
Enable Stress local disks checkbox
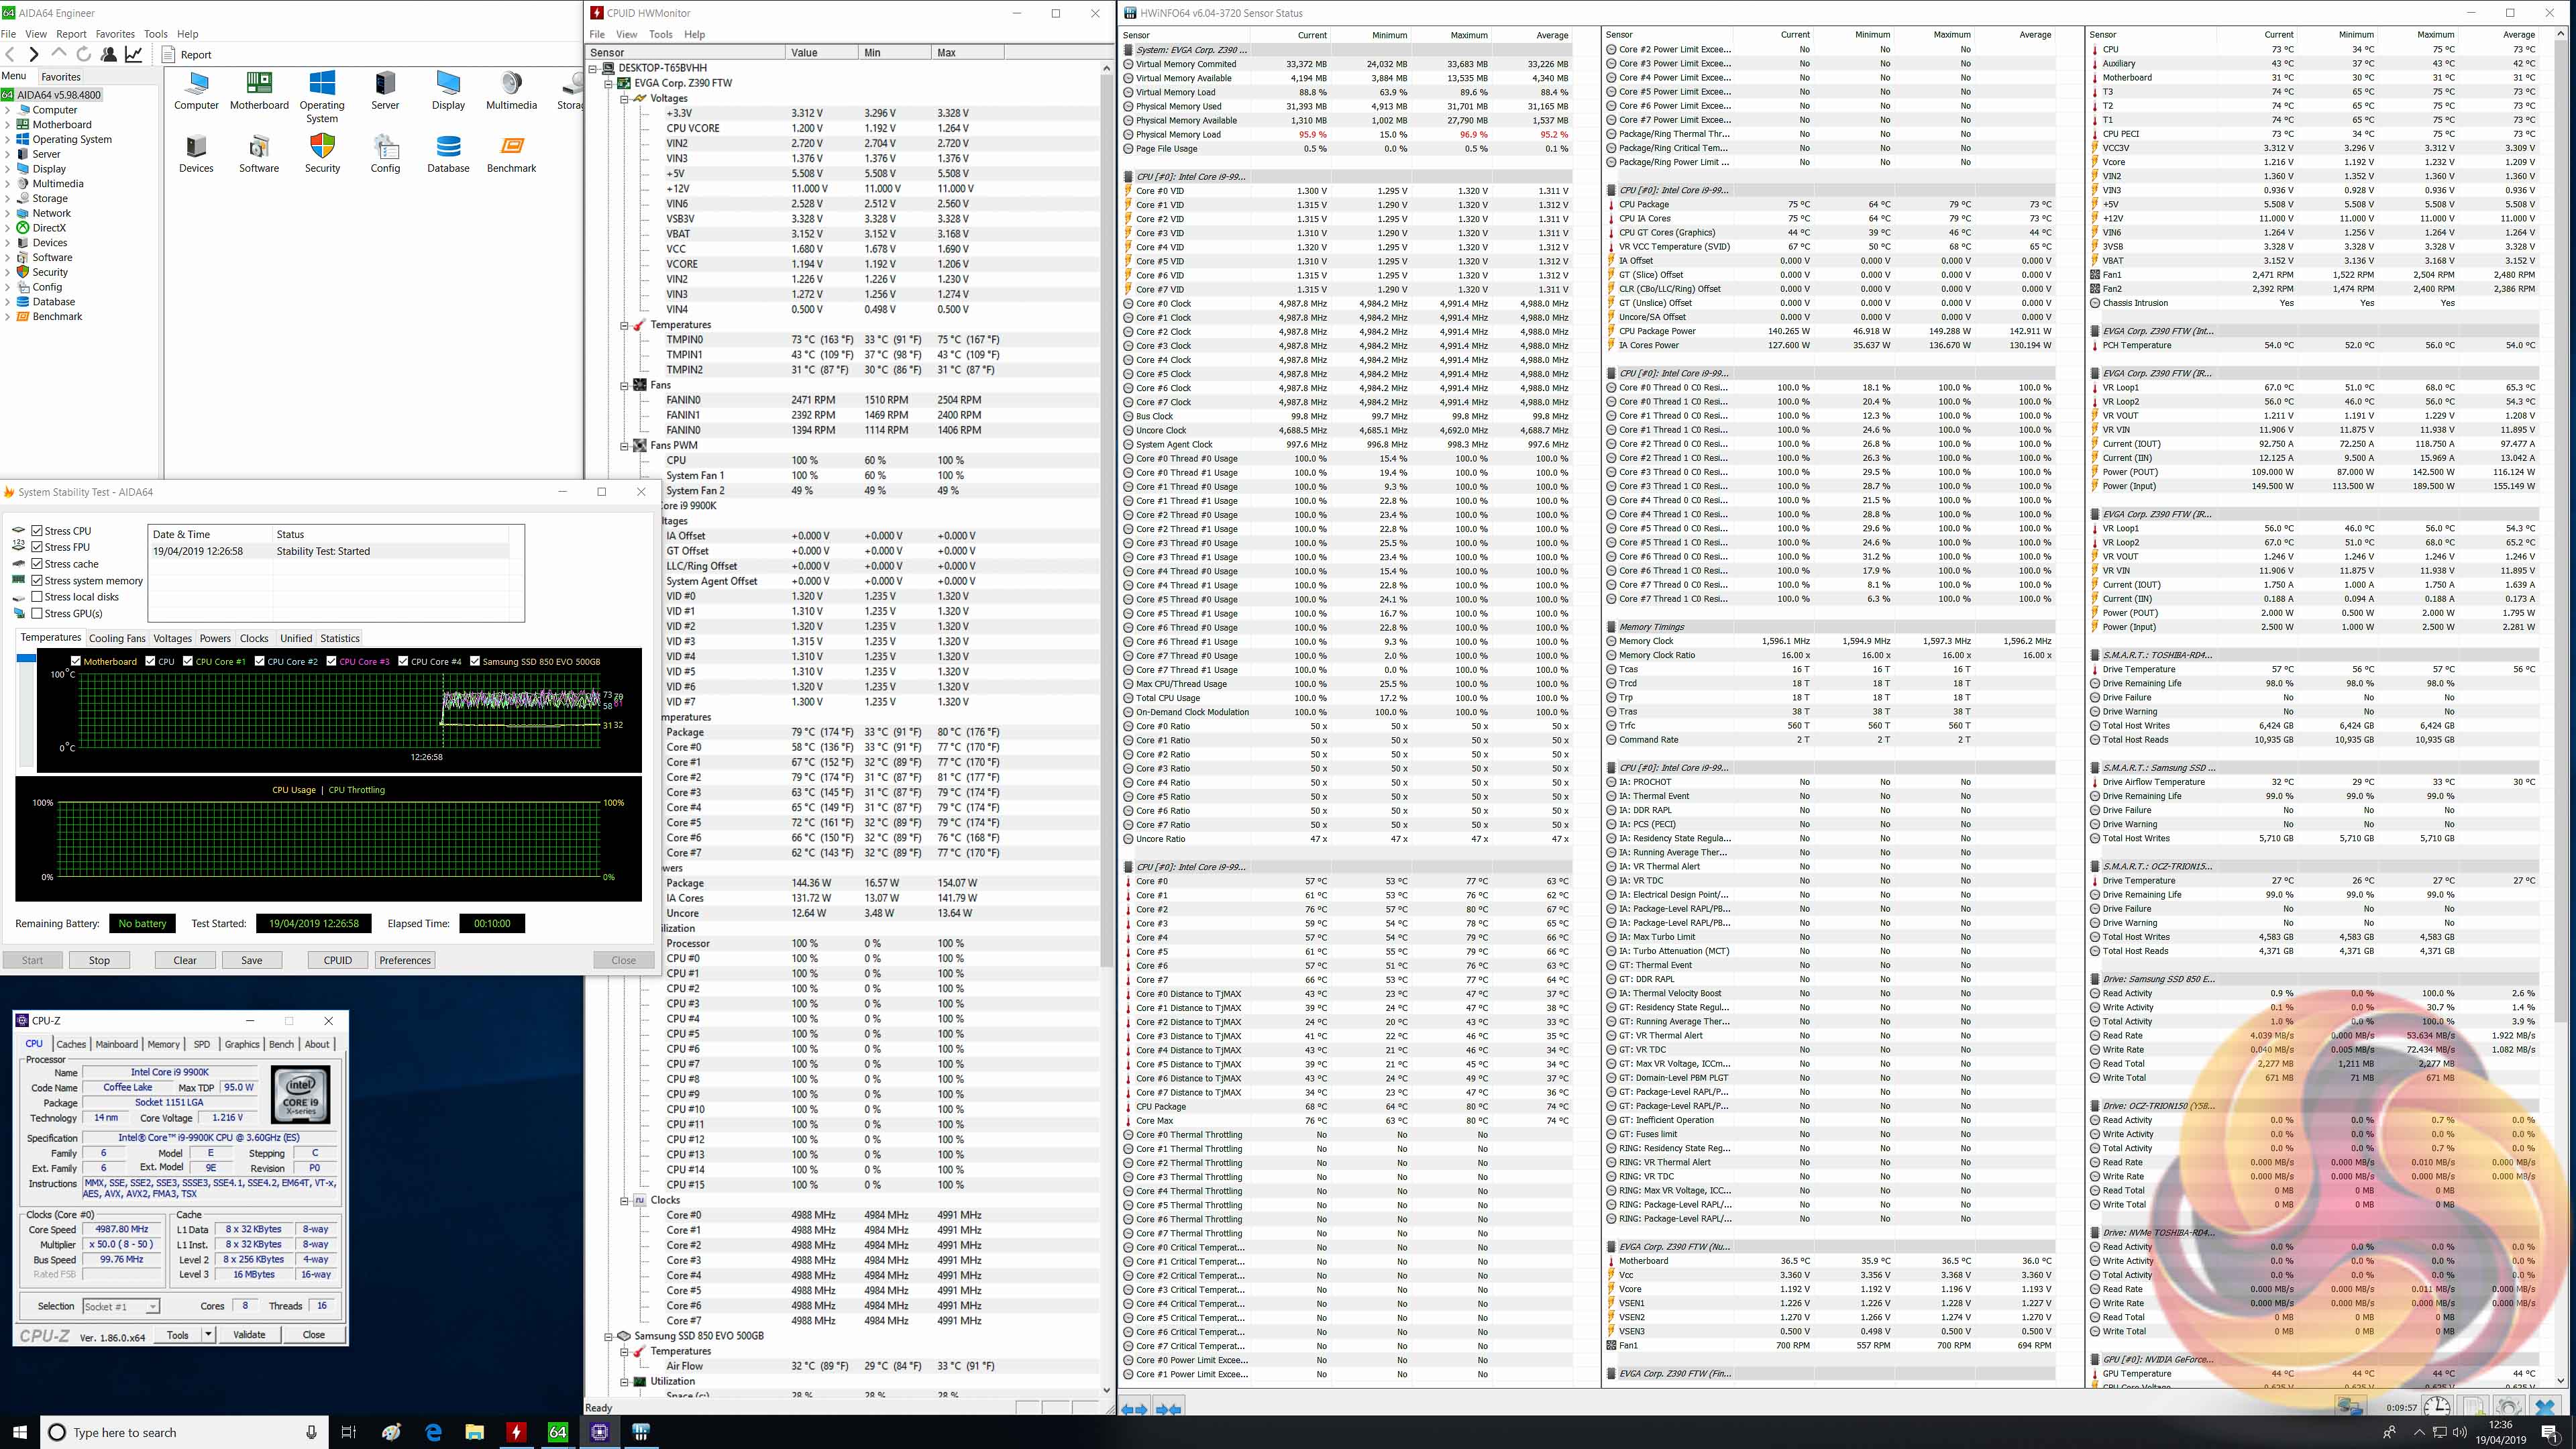37,597
